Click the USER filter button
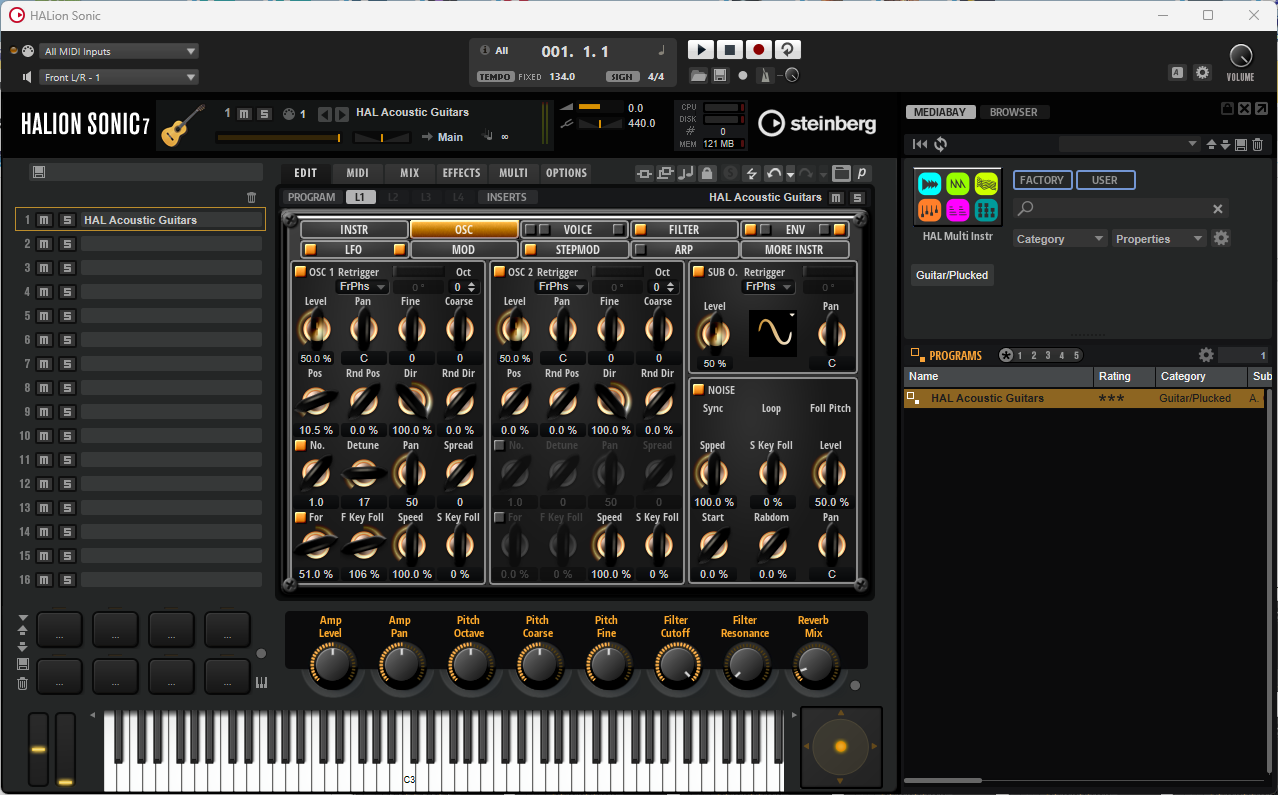The image size is (1278, 795). coord(1105,180)
